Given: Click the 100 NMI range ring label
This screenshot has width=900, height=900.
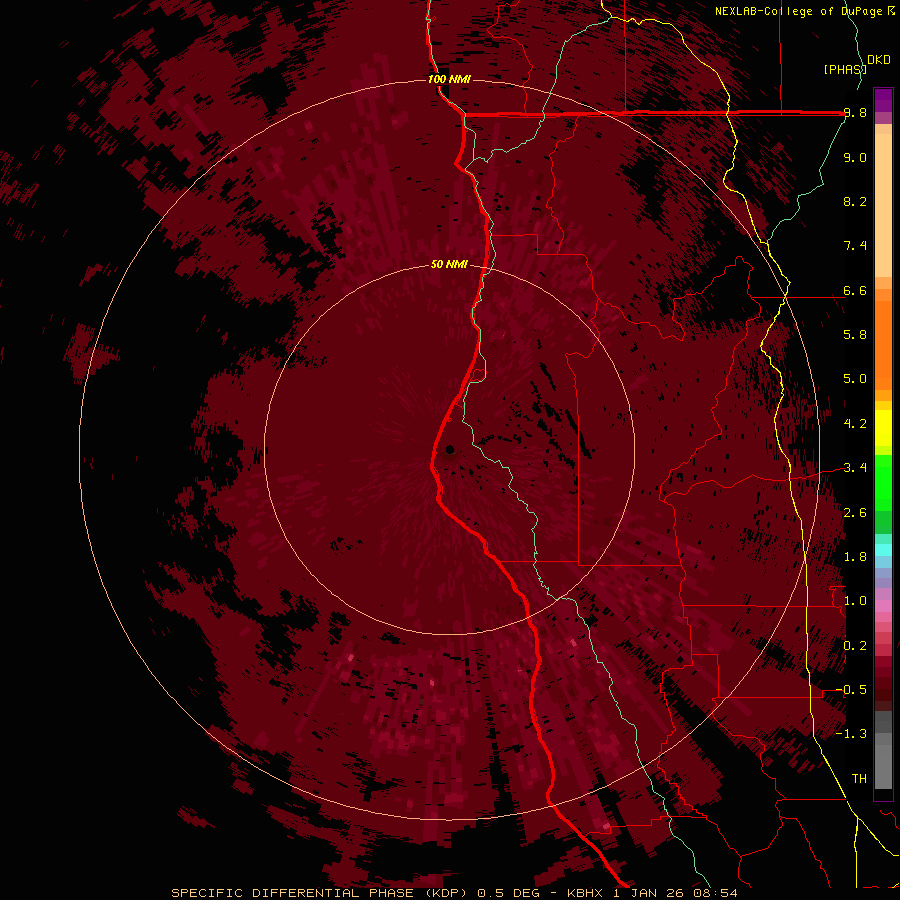Looking at the screenshot, I should (x=449, y=79).
